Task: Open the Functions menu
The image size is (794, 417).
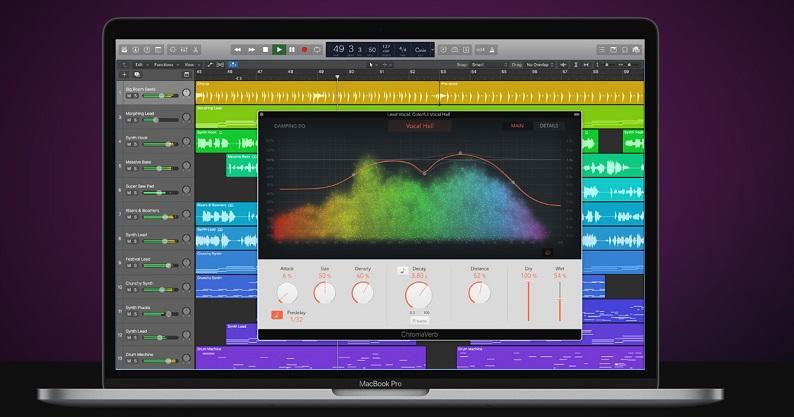Action: [164, 65]
